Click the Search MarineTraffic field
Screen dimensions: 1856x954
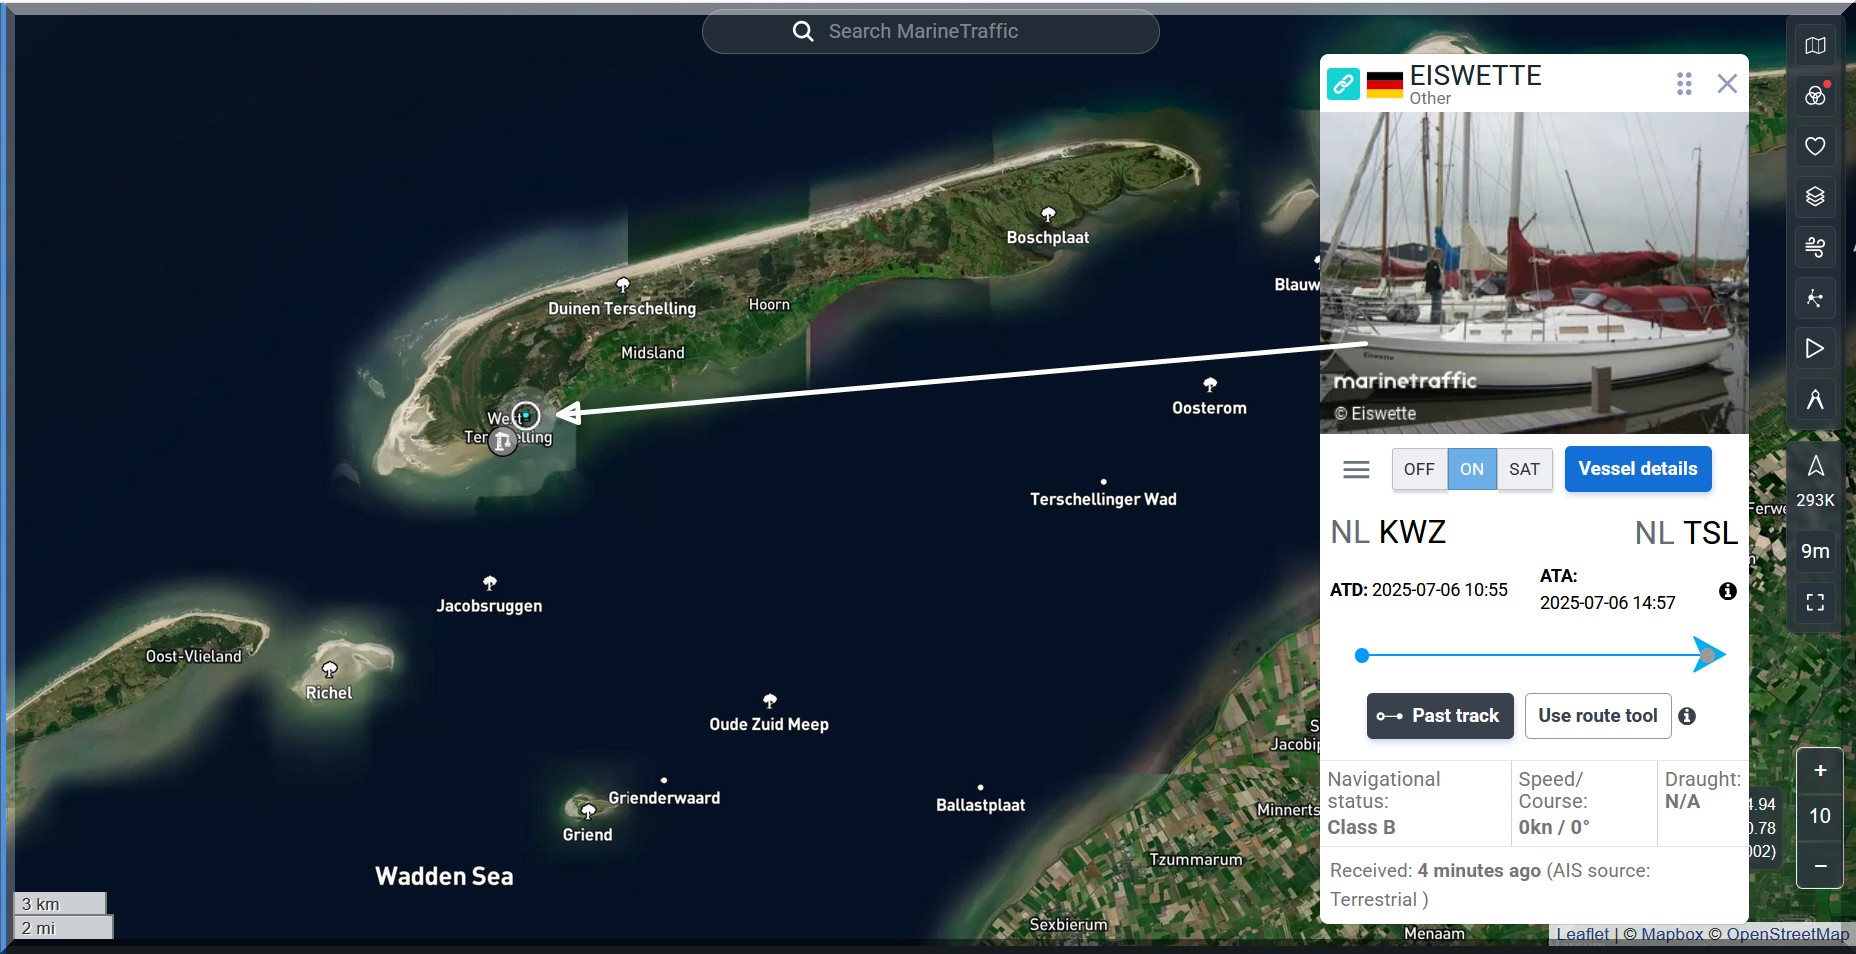930,32
